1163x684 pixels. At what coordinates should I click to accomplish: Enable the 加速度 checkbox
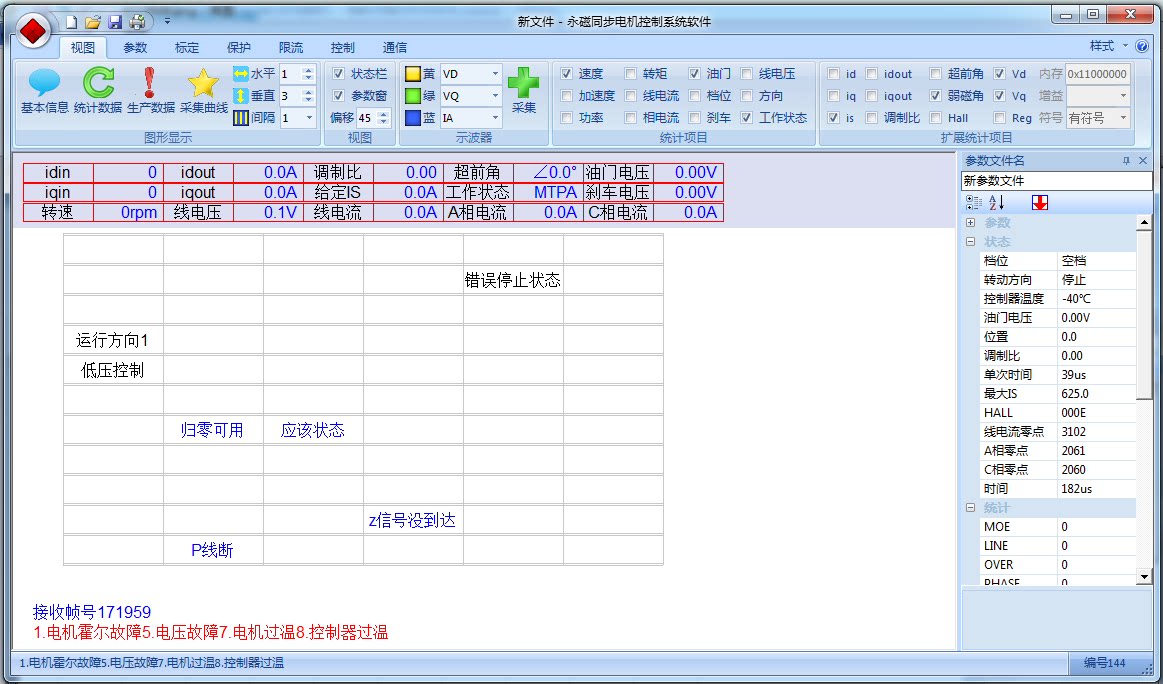[x=567, y=96]
